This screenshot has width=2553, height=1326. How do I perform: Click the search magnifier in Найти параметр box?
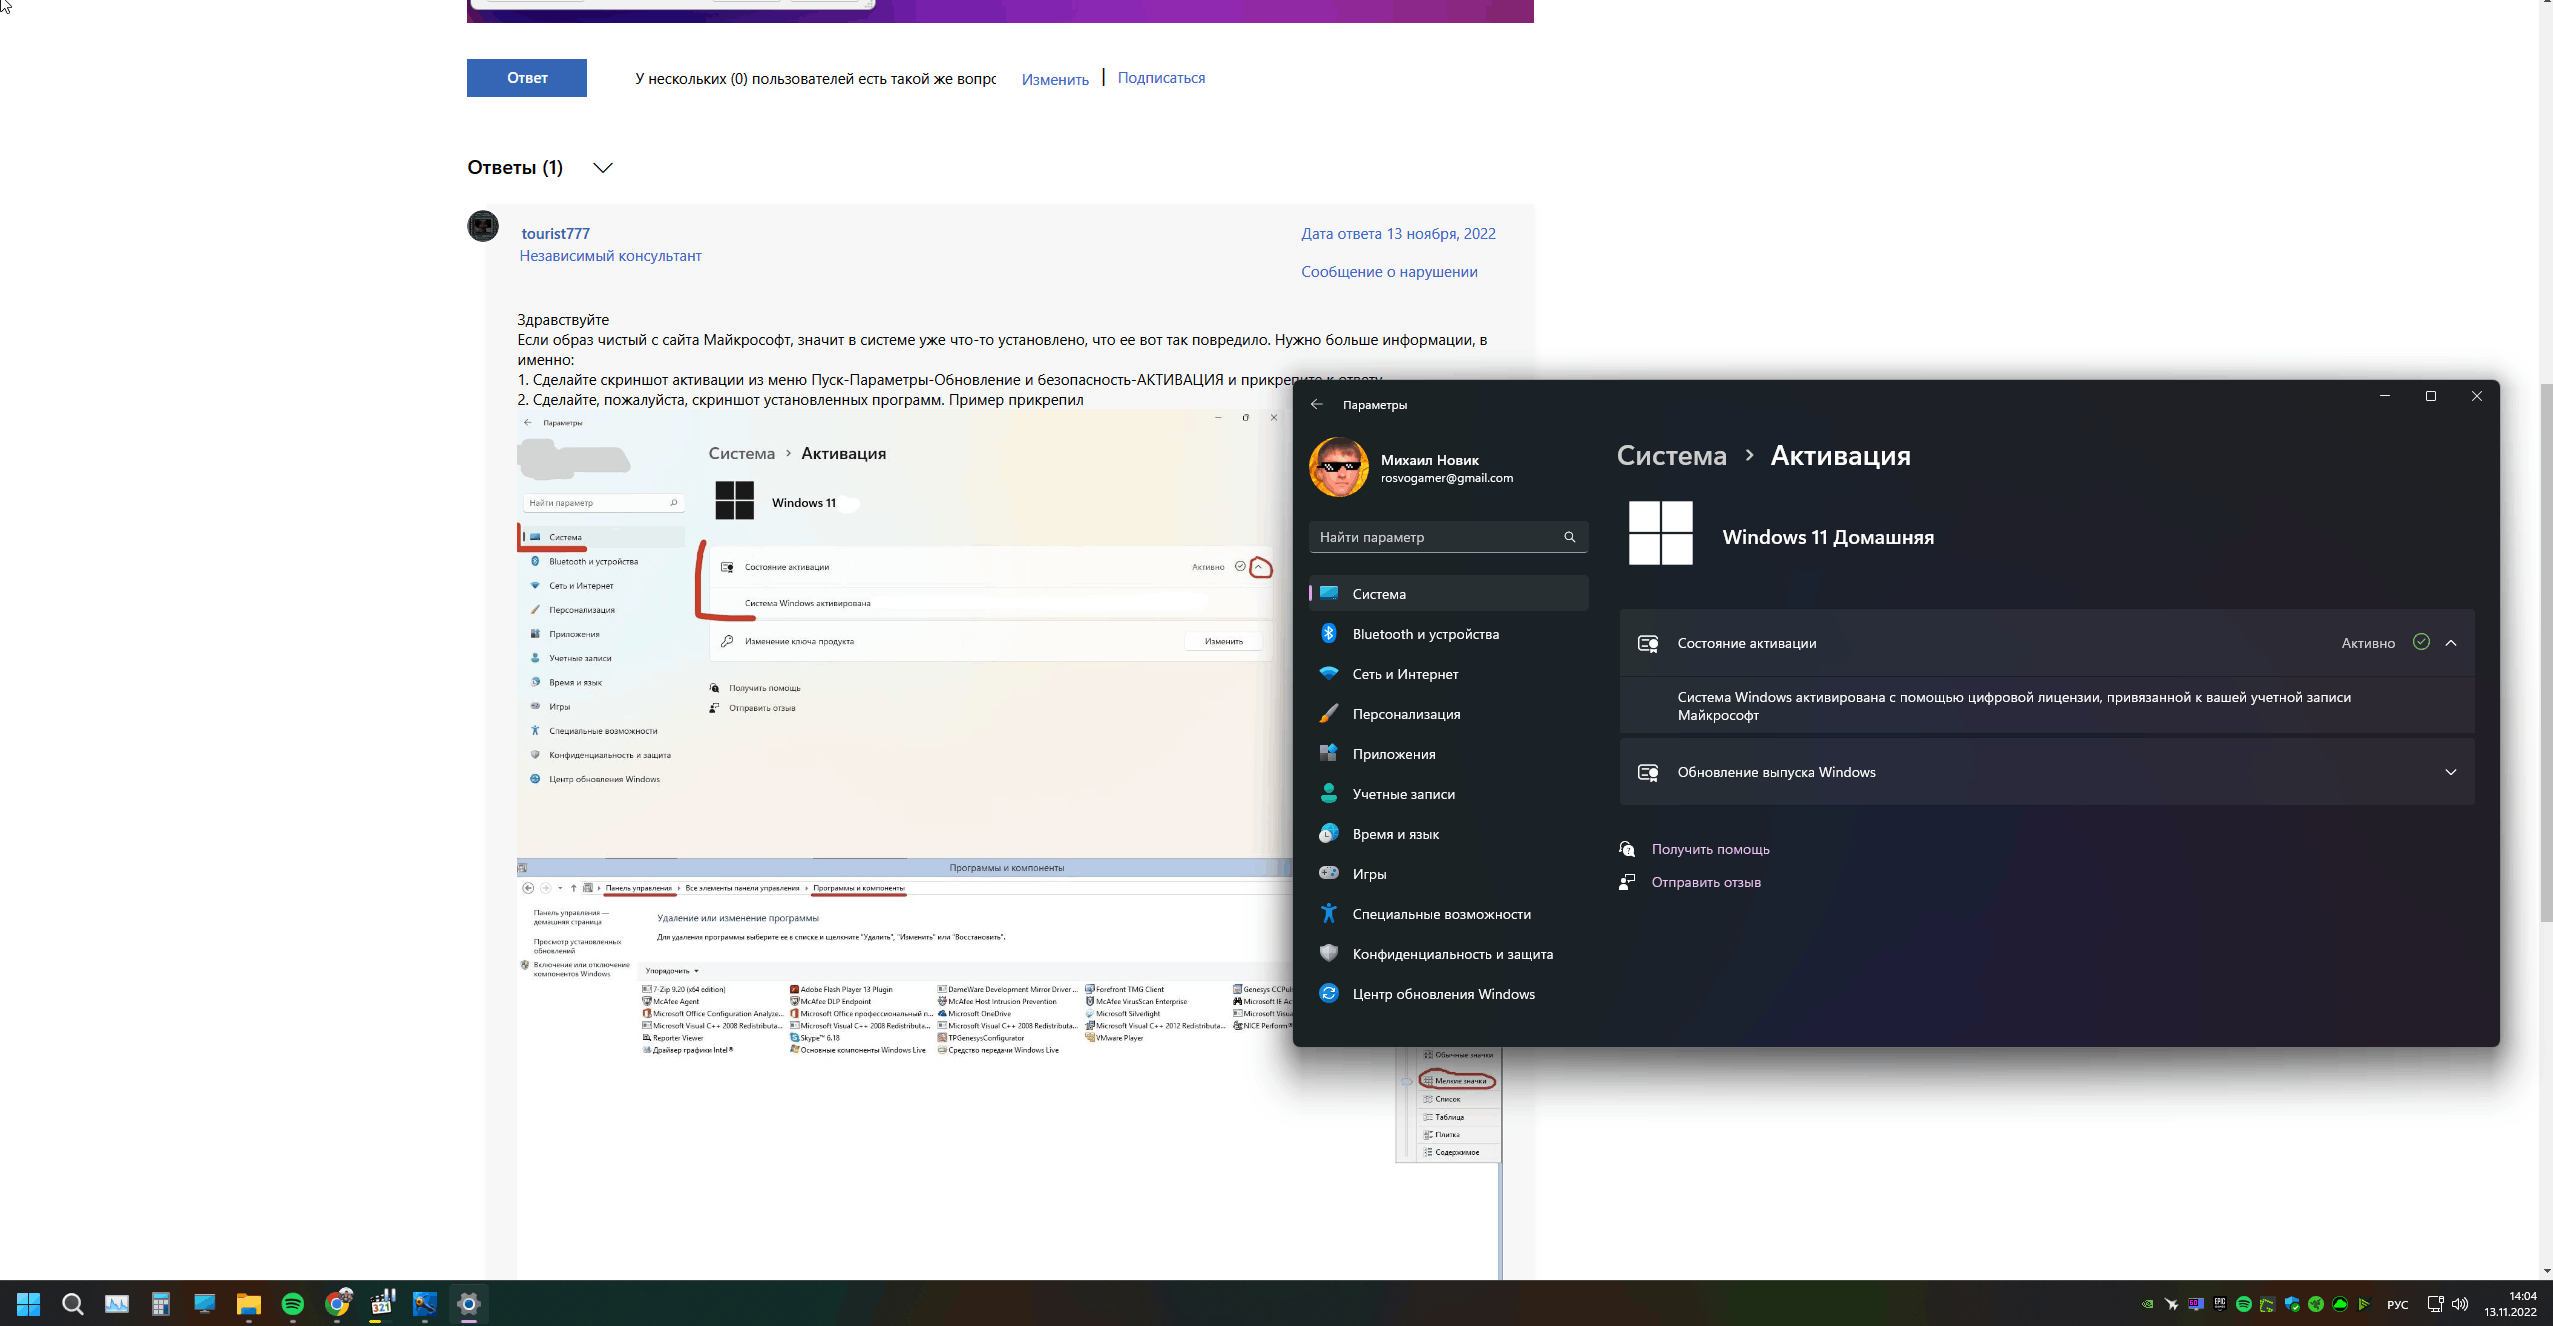tap(1569, 537)
